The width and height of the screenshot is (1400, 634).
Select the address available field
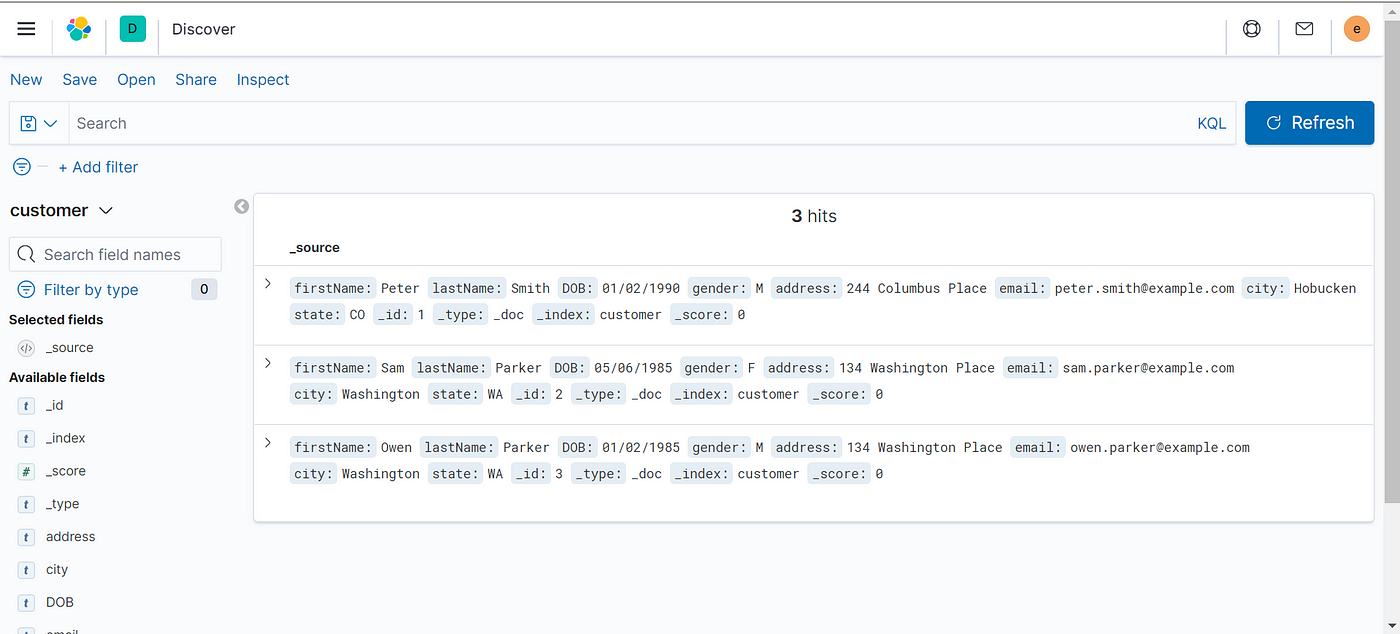click(x=71, y=537)
